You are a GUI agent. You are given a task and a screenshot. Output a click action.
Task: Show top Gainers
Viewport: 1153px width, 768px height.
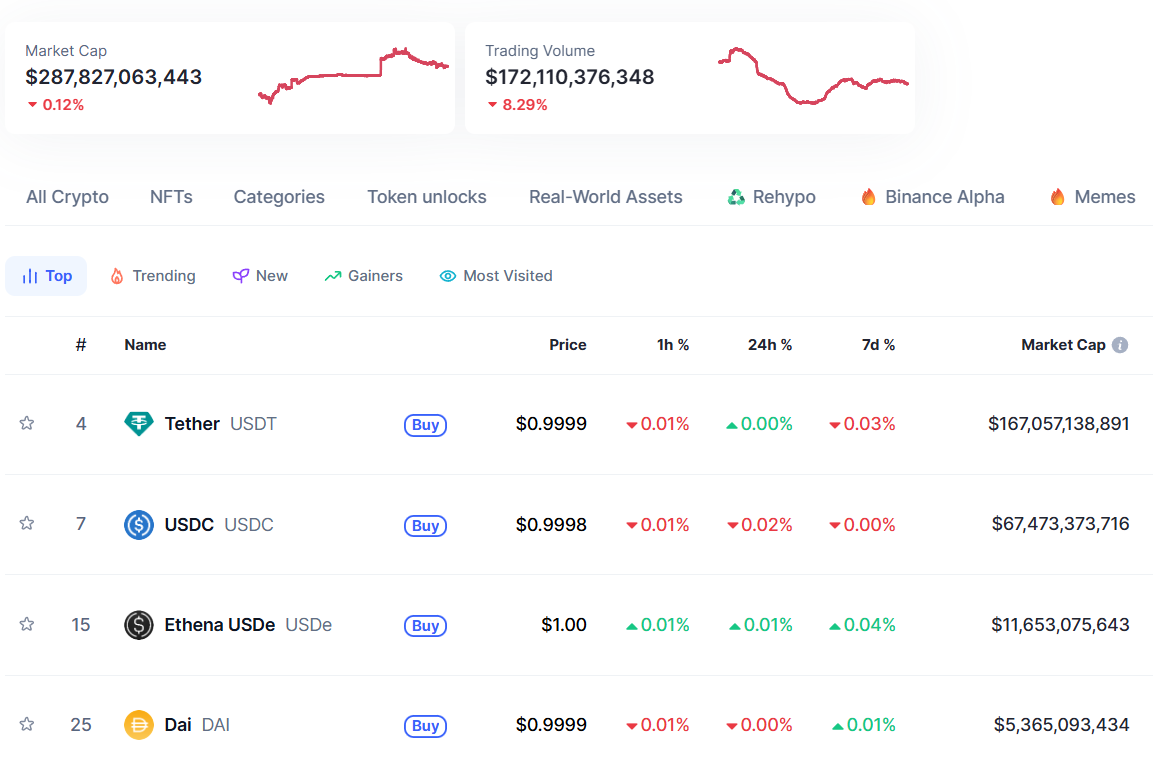(364, 276)
